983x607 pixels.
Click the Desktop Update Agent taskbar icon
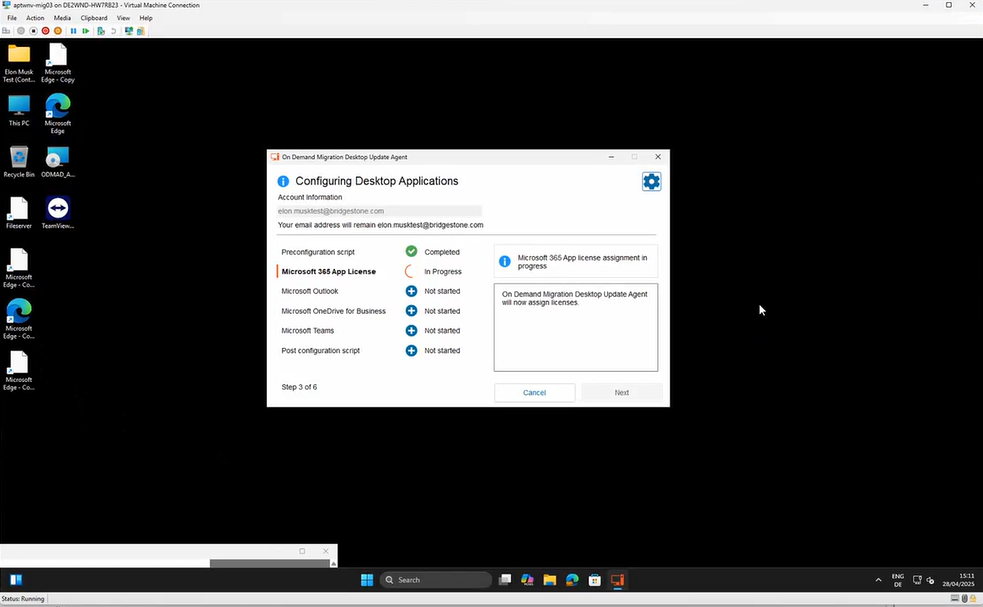click(x=618, y=580)
